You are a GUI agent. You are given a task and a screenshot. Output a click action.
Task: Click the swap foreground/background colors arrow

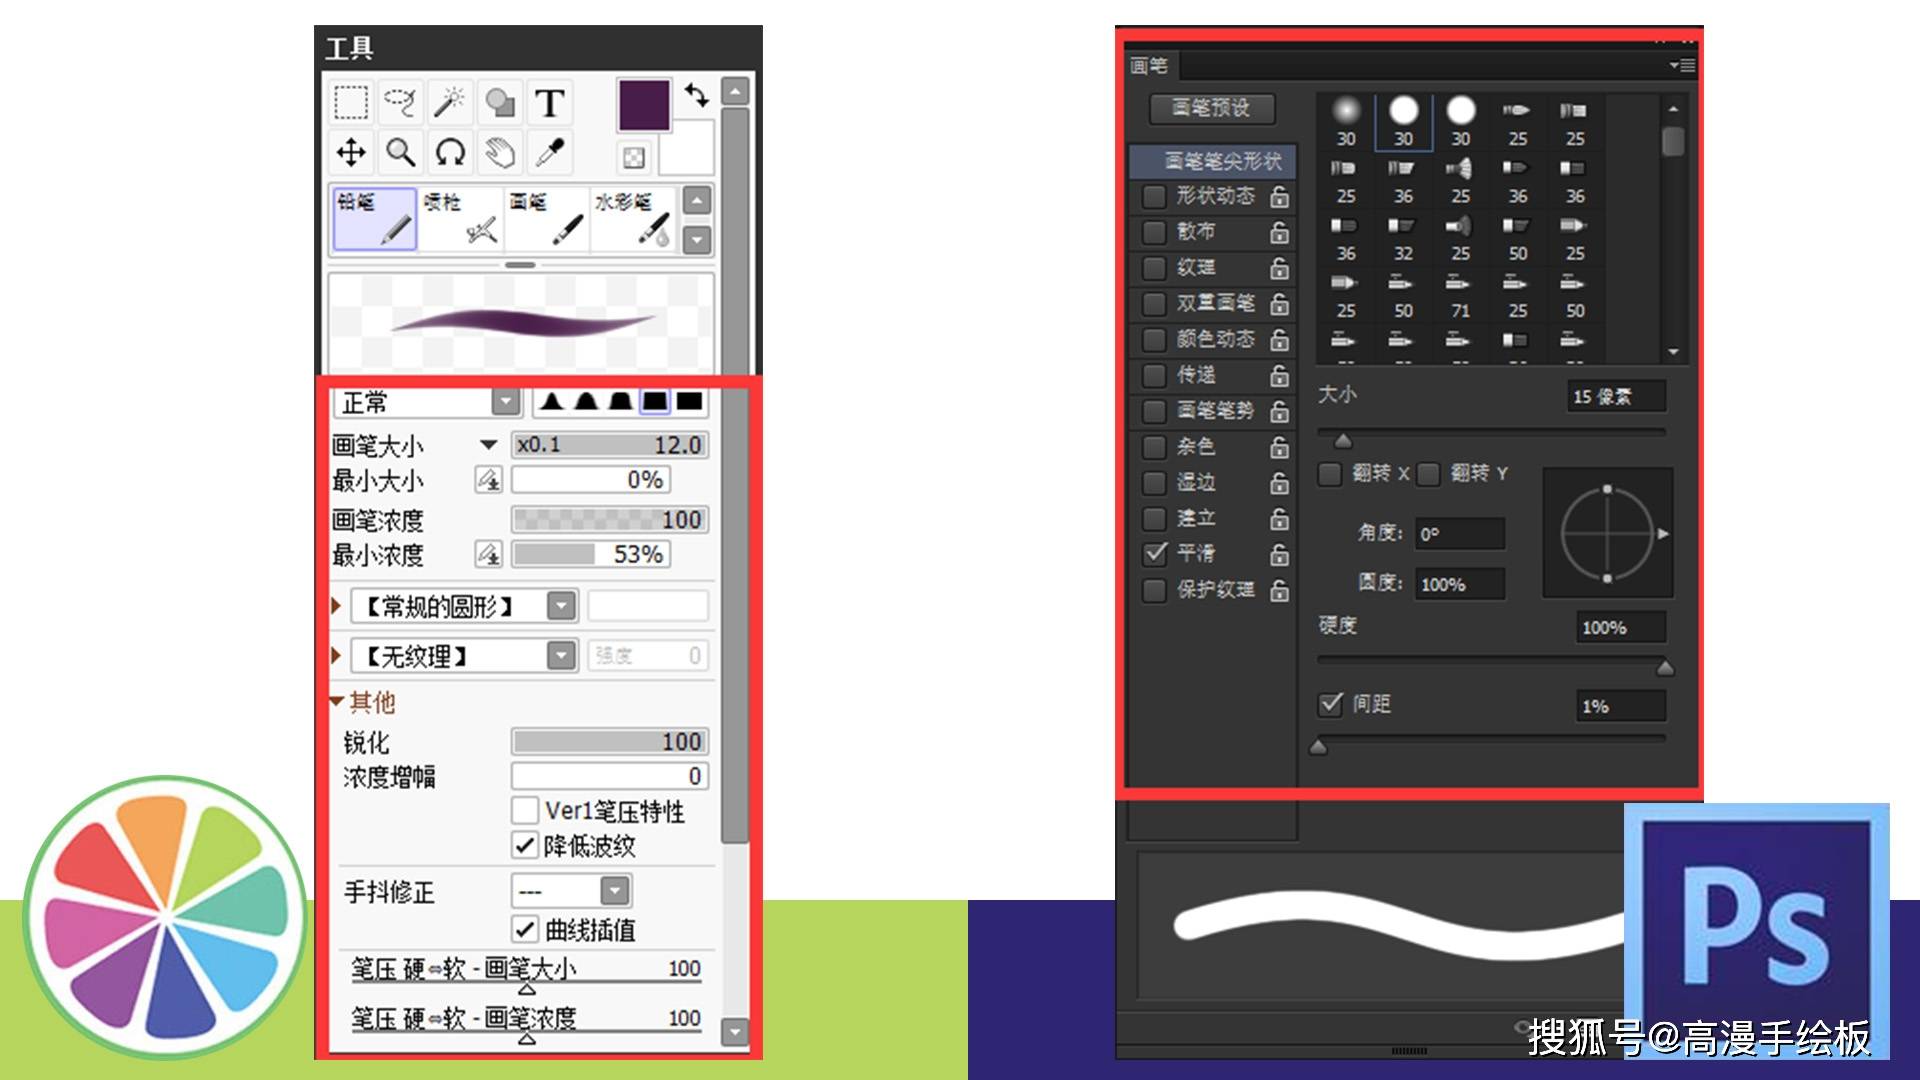click(x=697, y=95)
